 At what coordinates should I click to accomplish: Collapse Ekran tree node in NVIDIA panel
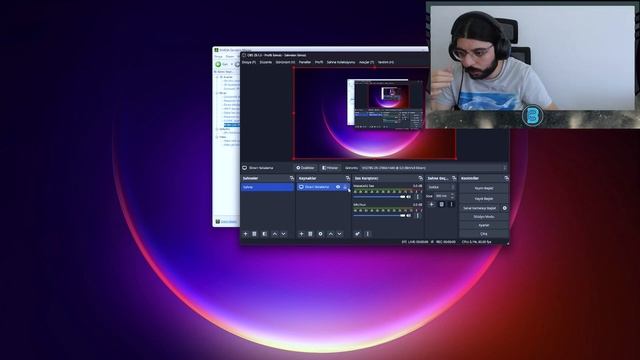(x=217, y=93)
